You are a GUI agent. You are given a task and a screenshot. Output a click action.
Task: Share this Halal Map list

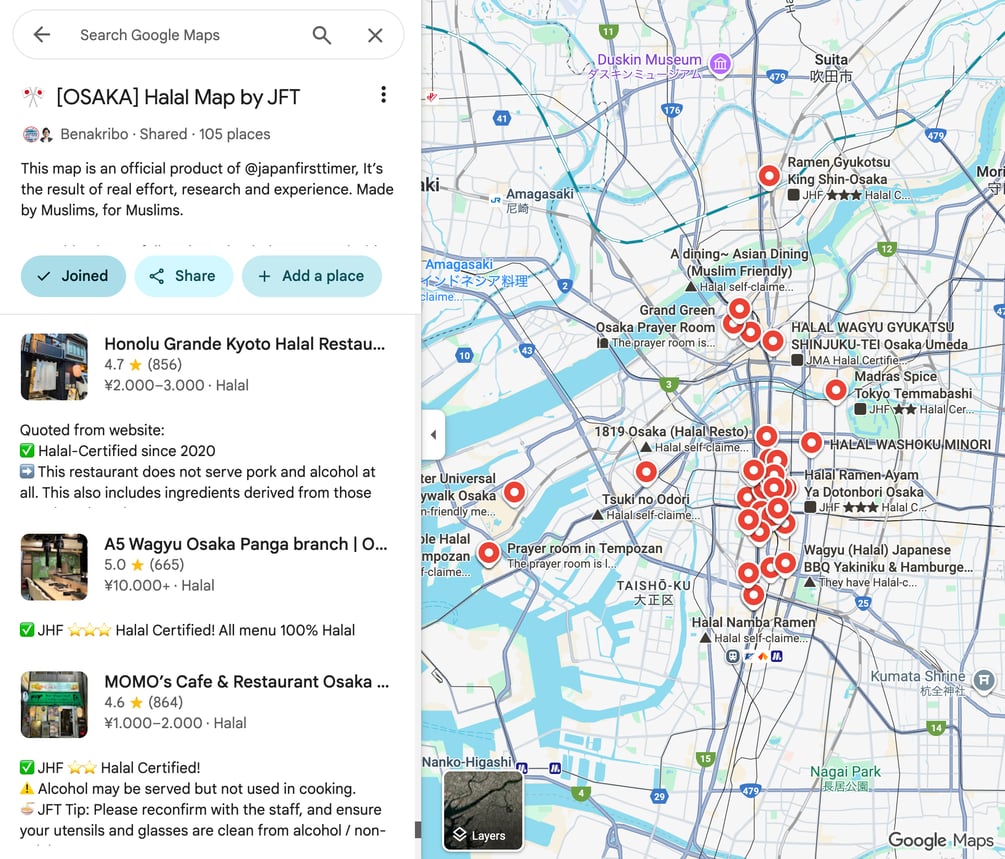pyautogui.click(x=183, y=276)
